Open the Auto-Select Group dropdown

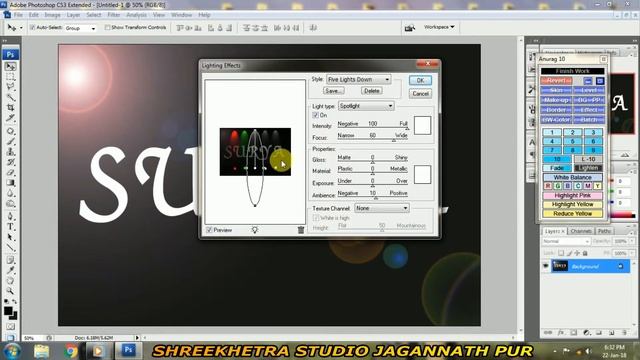[80, 28]
